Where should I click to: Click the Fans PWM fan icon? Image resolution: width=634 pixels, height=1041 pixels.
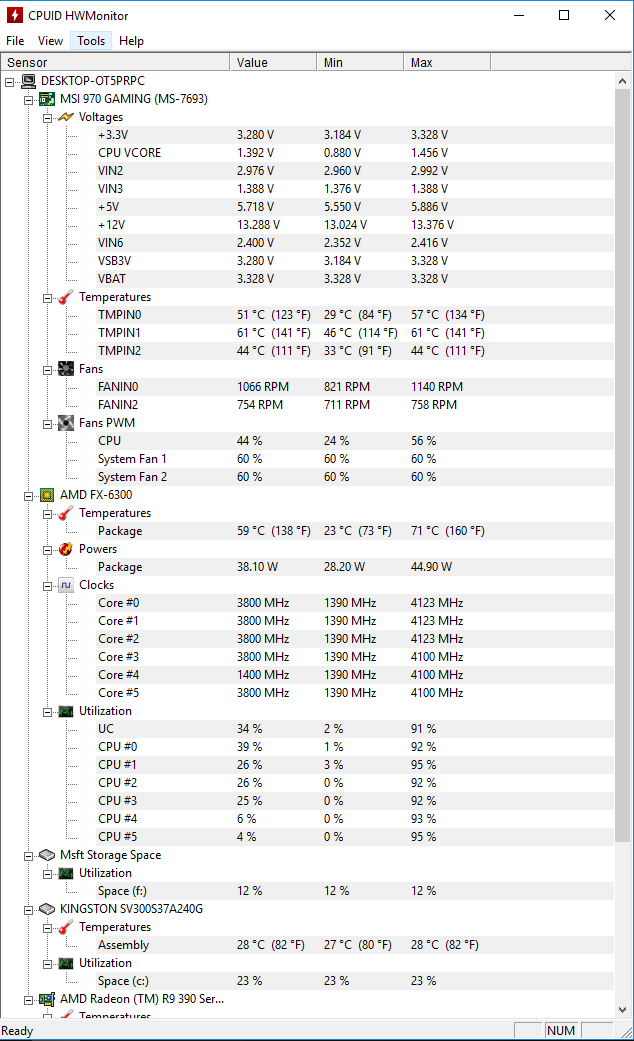[66, 423]
